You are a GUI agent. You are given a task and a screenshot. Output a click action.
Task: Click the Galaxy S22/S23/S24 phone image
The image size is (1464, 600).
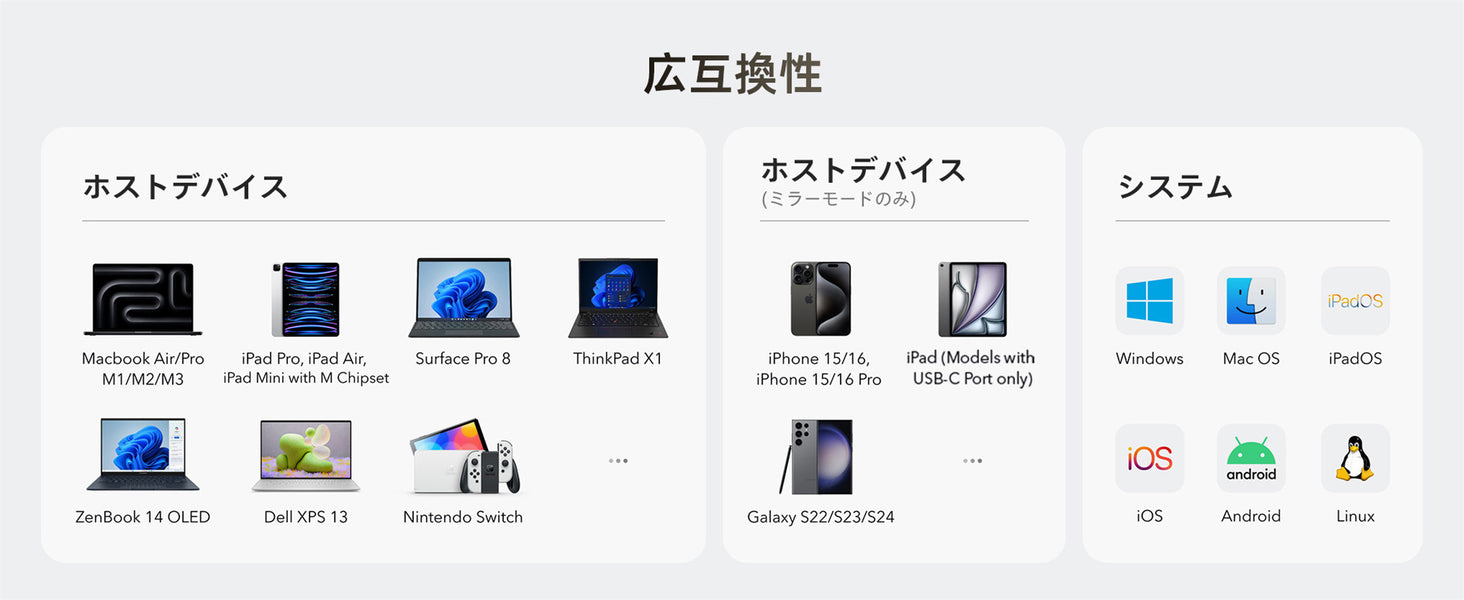tap(817, 457)
